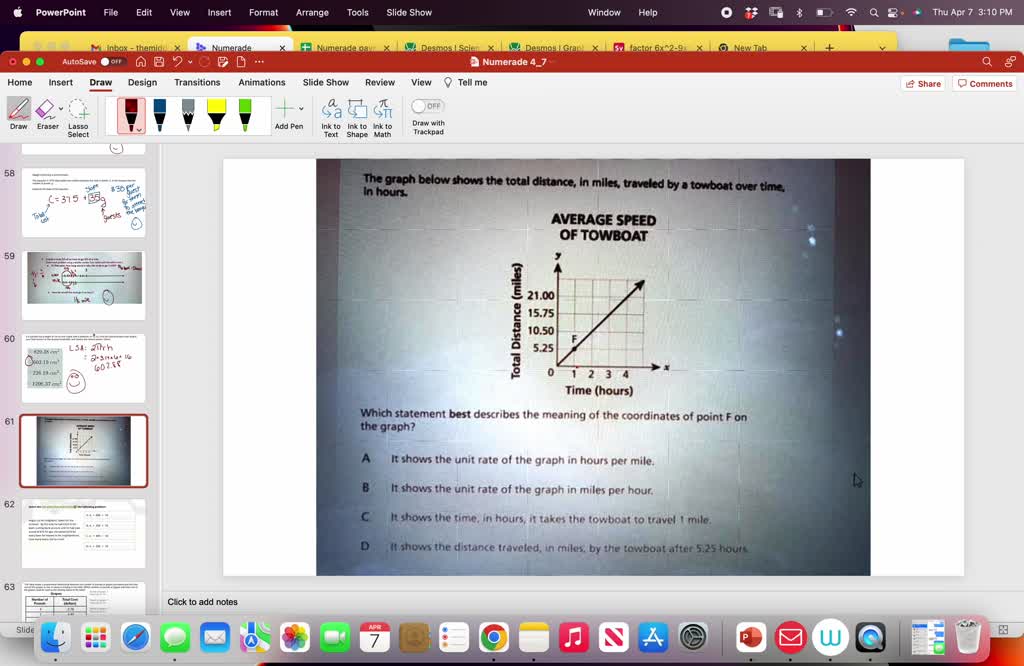Open Google Chrome from the dock

pyautogui.click(x=494, y=637)
